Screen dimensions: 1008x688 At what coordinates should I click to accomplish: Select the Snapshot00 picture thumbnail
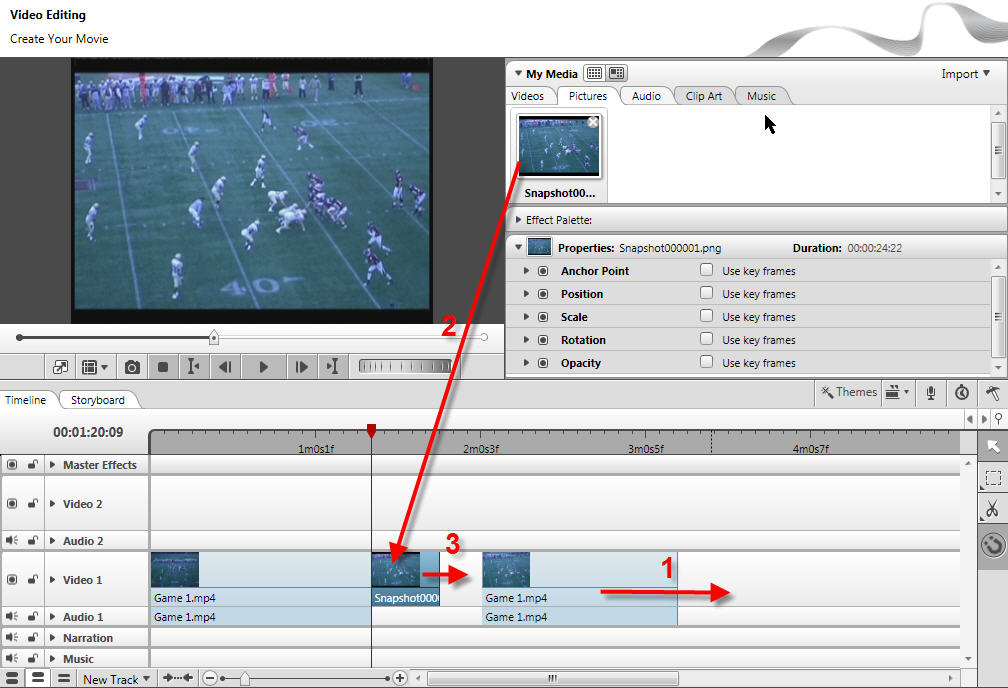pos(559,146)
